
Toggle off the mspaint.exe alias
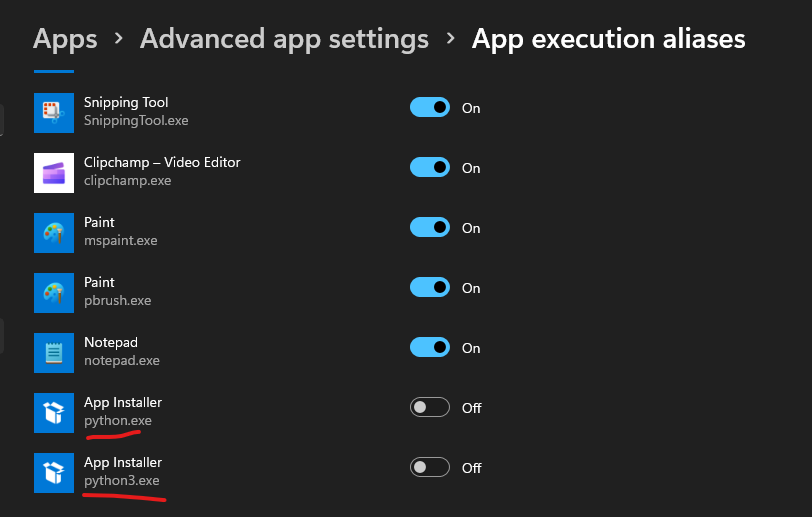point(430,227)
